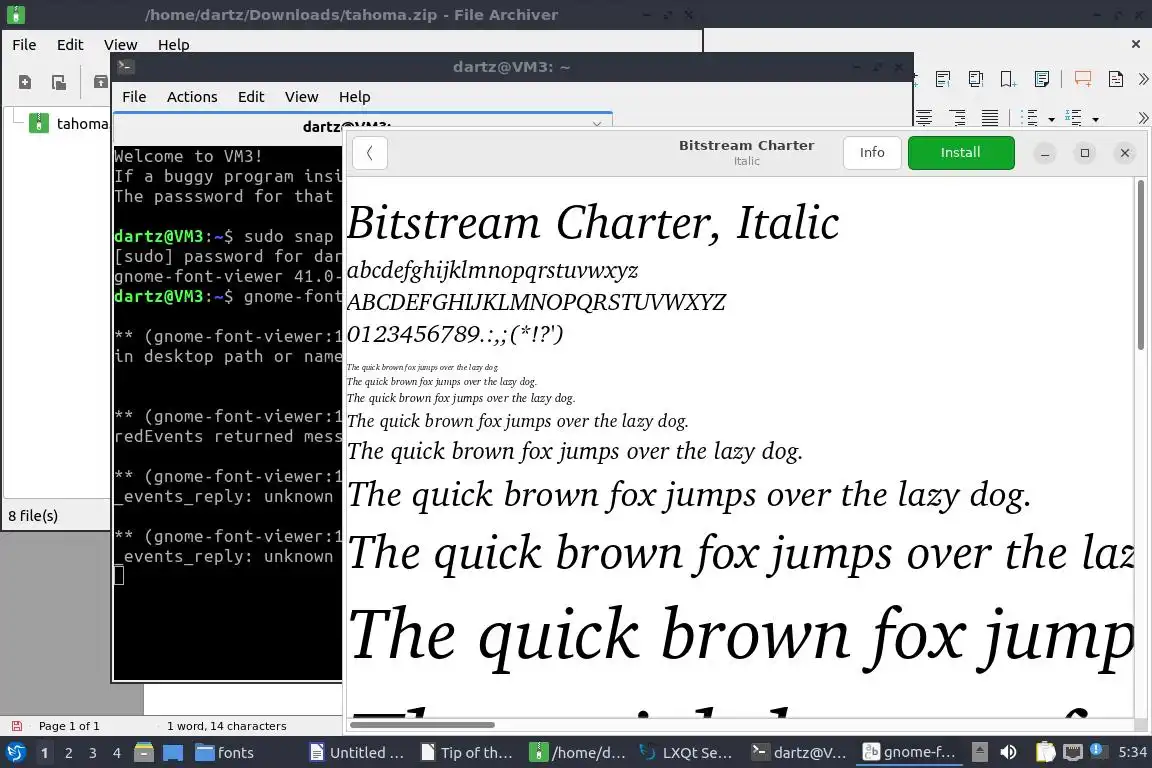Insert bookmark icon in Writer toolbar
Screen dimensions: 1152x768
(x=1008, y=79)
